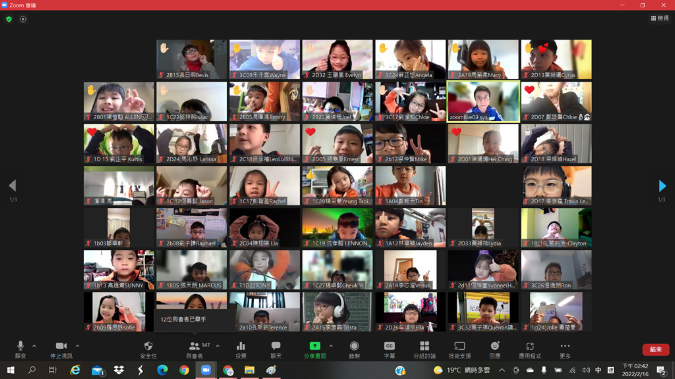The image size is (675, 379).
Task: Open the Polls icon
Action: pos(241,349)
